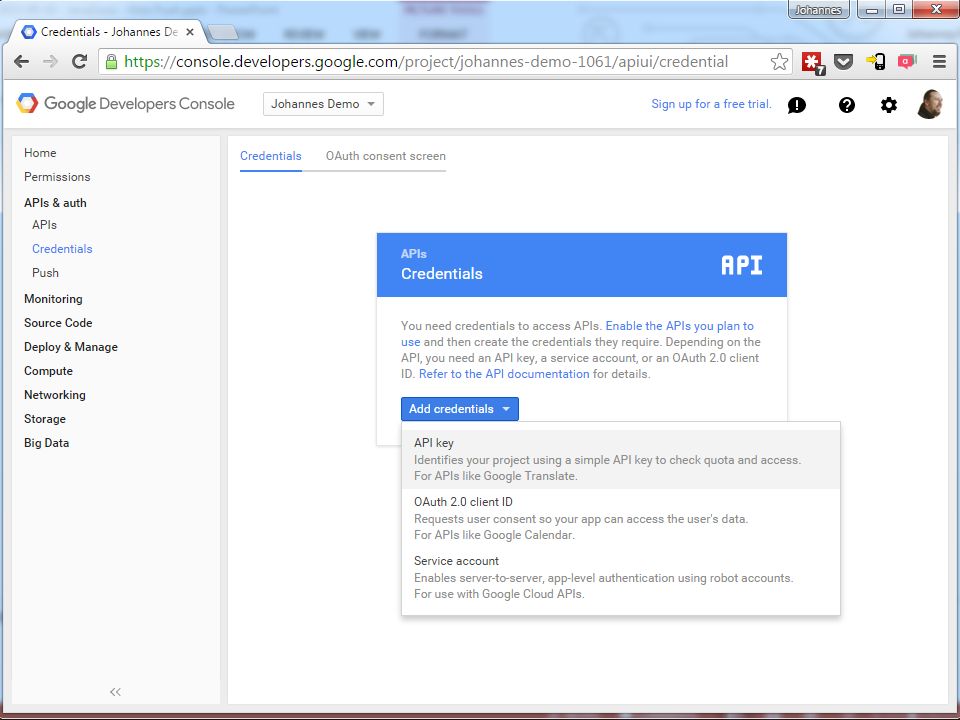The height and width of the screenshot is (720, 960).
Task: Click the phone push extension icon
Action: [x=876, y=61]
